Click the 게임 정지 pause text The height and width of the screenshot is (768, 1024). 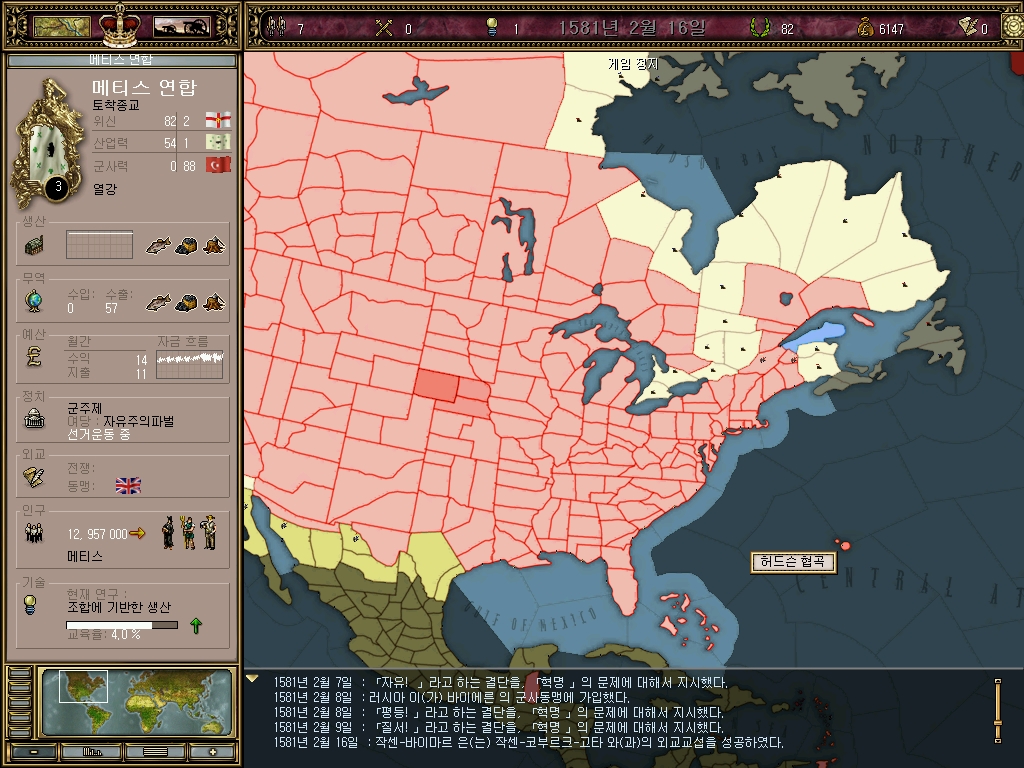(x=633, y=63)
